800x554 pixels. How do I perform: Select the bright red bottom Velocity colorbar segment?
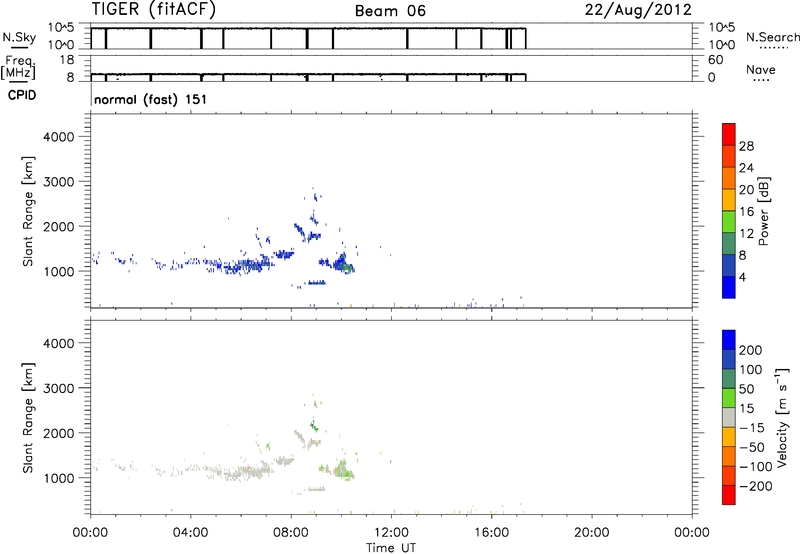(x=729, y=495)
